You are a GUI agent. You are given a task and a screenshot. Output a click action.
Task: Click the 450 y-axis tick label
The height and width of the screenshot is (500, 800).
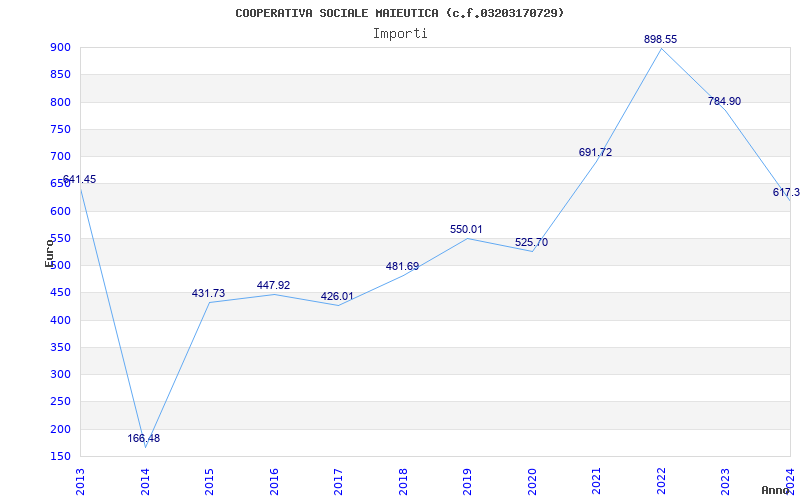[60, 292]
